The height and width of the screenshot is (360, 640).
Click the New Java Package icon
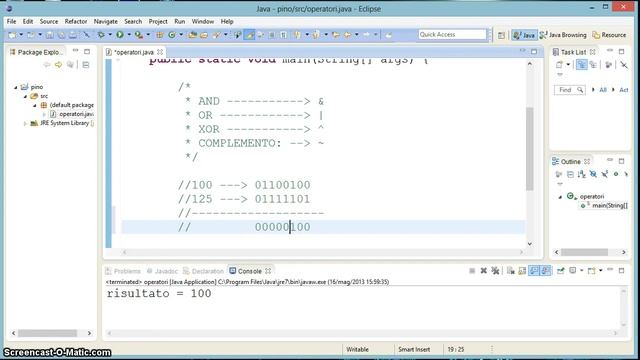[x=160, y=35]
